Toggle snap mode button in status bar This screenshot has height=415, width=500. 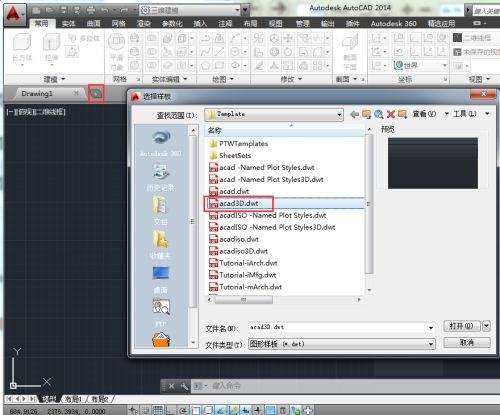click(x=146, y=410)
